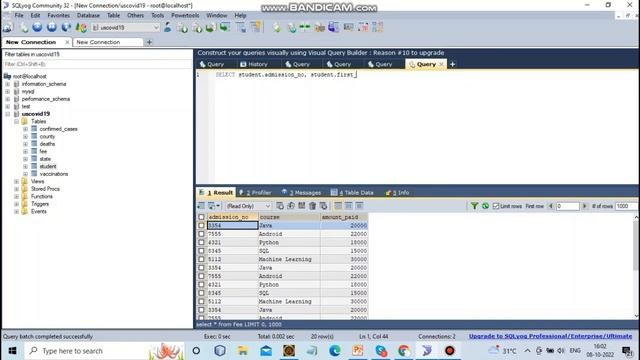Click the green refresh icon beside the filter
The width and height of the screenshot is (640, 360).
485,206
